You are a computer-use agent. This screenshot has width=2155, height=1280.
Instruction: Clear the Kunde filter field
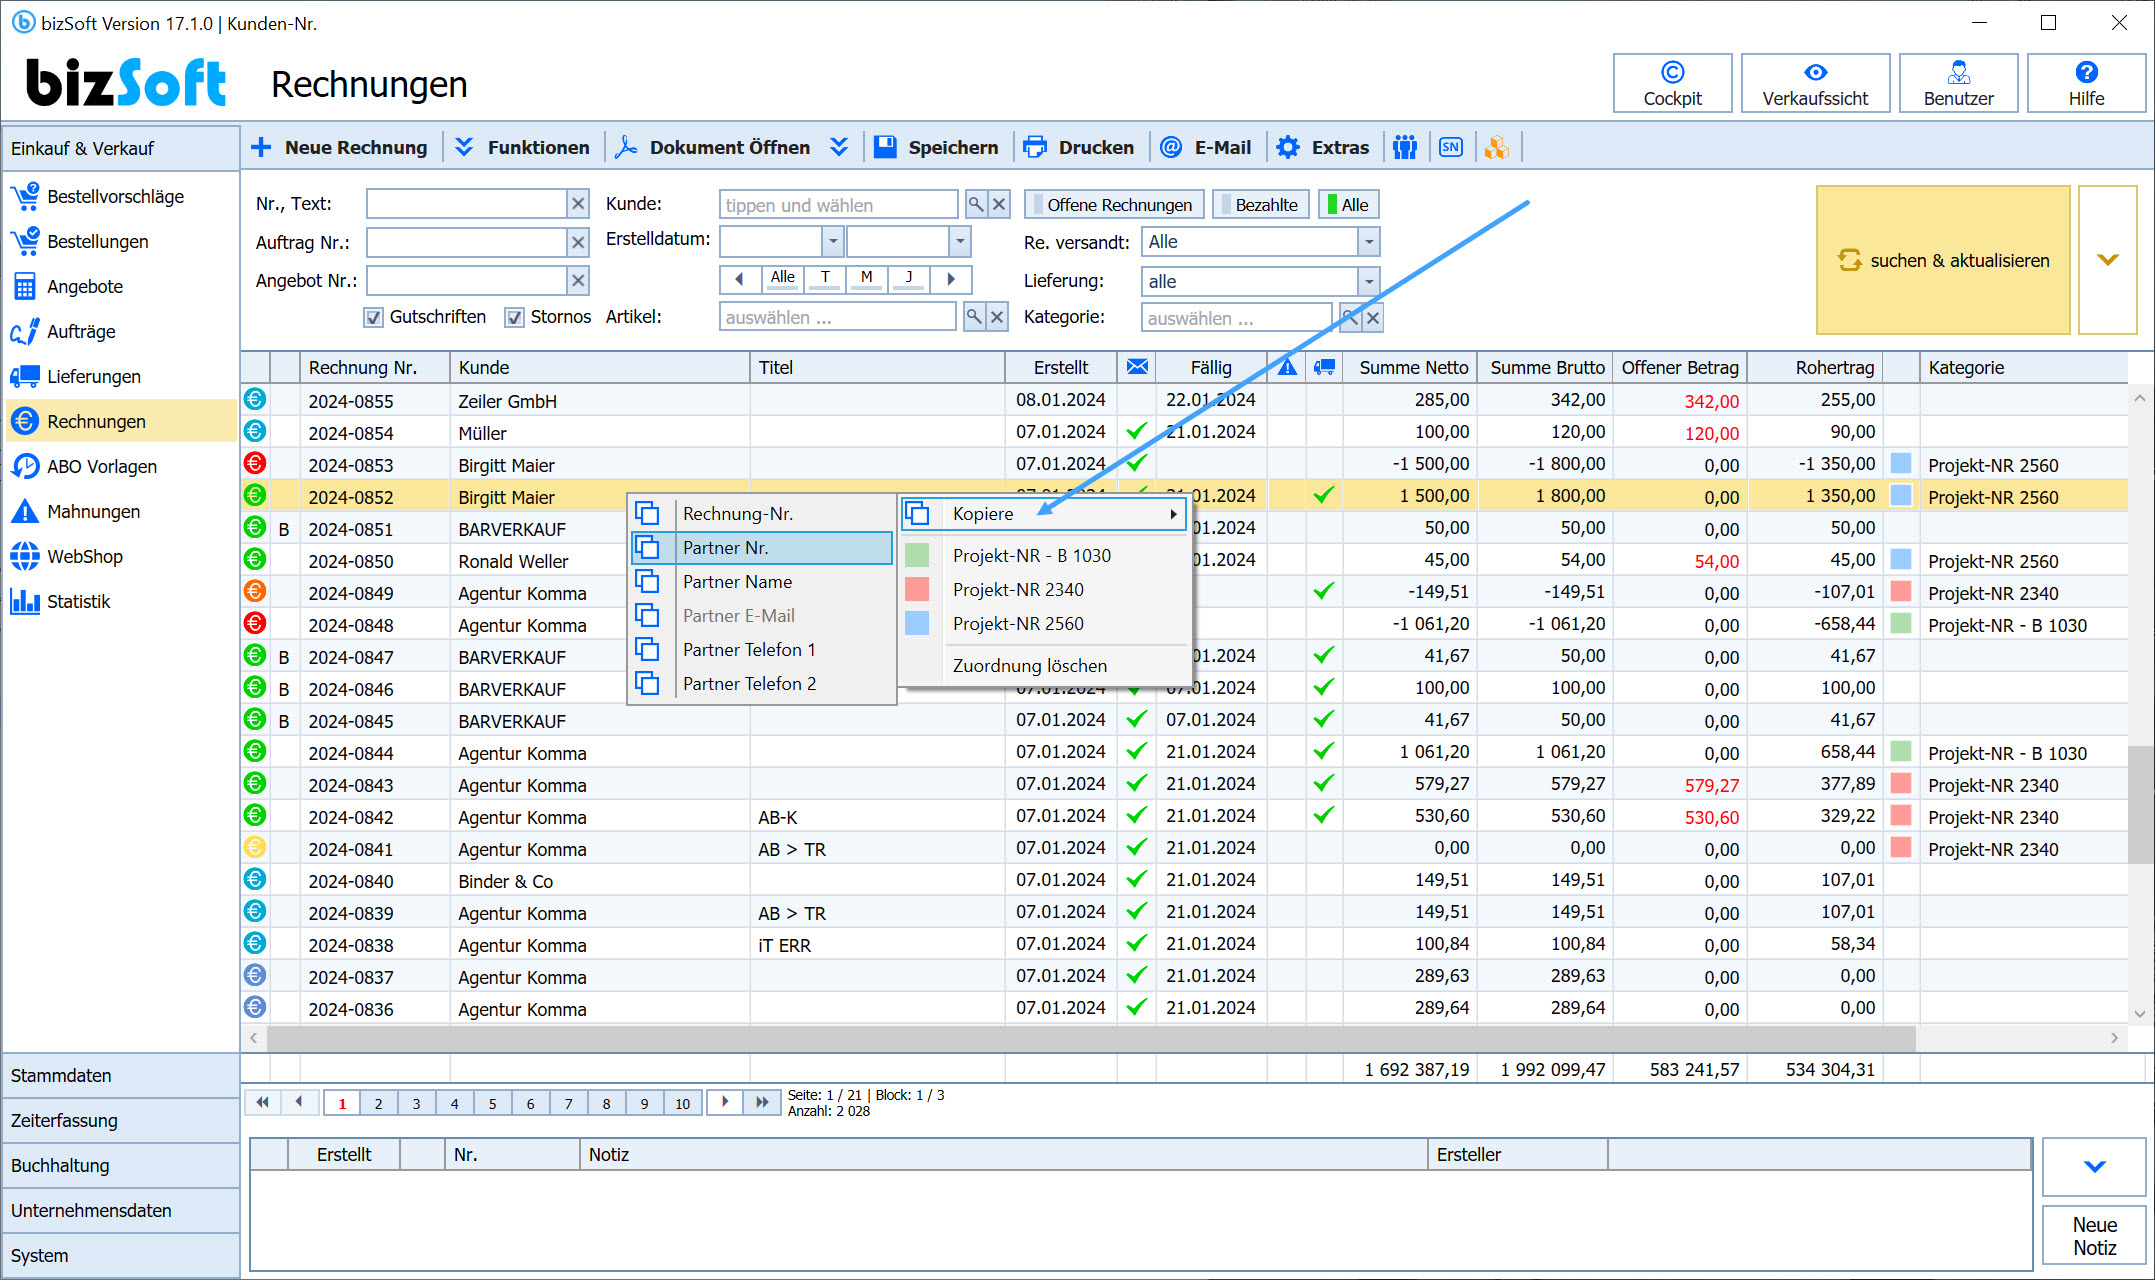coord(999,204)
